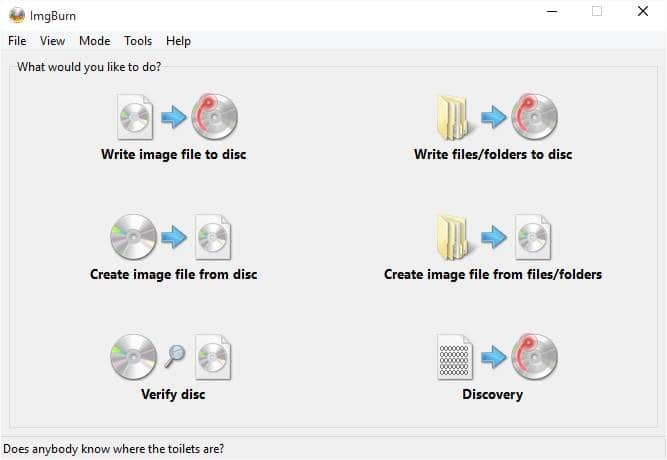This screenshot has height=460, width=667.
Task: Open the Mode menu
Action: (94, 41)
